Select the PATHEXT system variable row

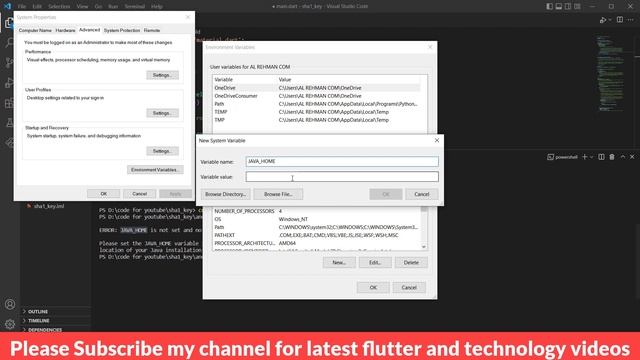pyautogui.click(x=316, y=235)
